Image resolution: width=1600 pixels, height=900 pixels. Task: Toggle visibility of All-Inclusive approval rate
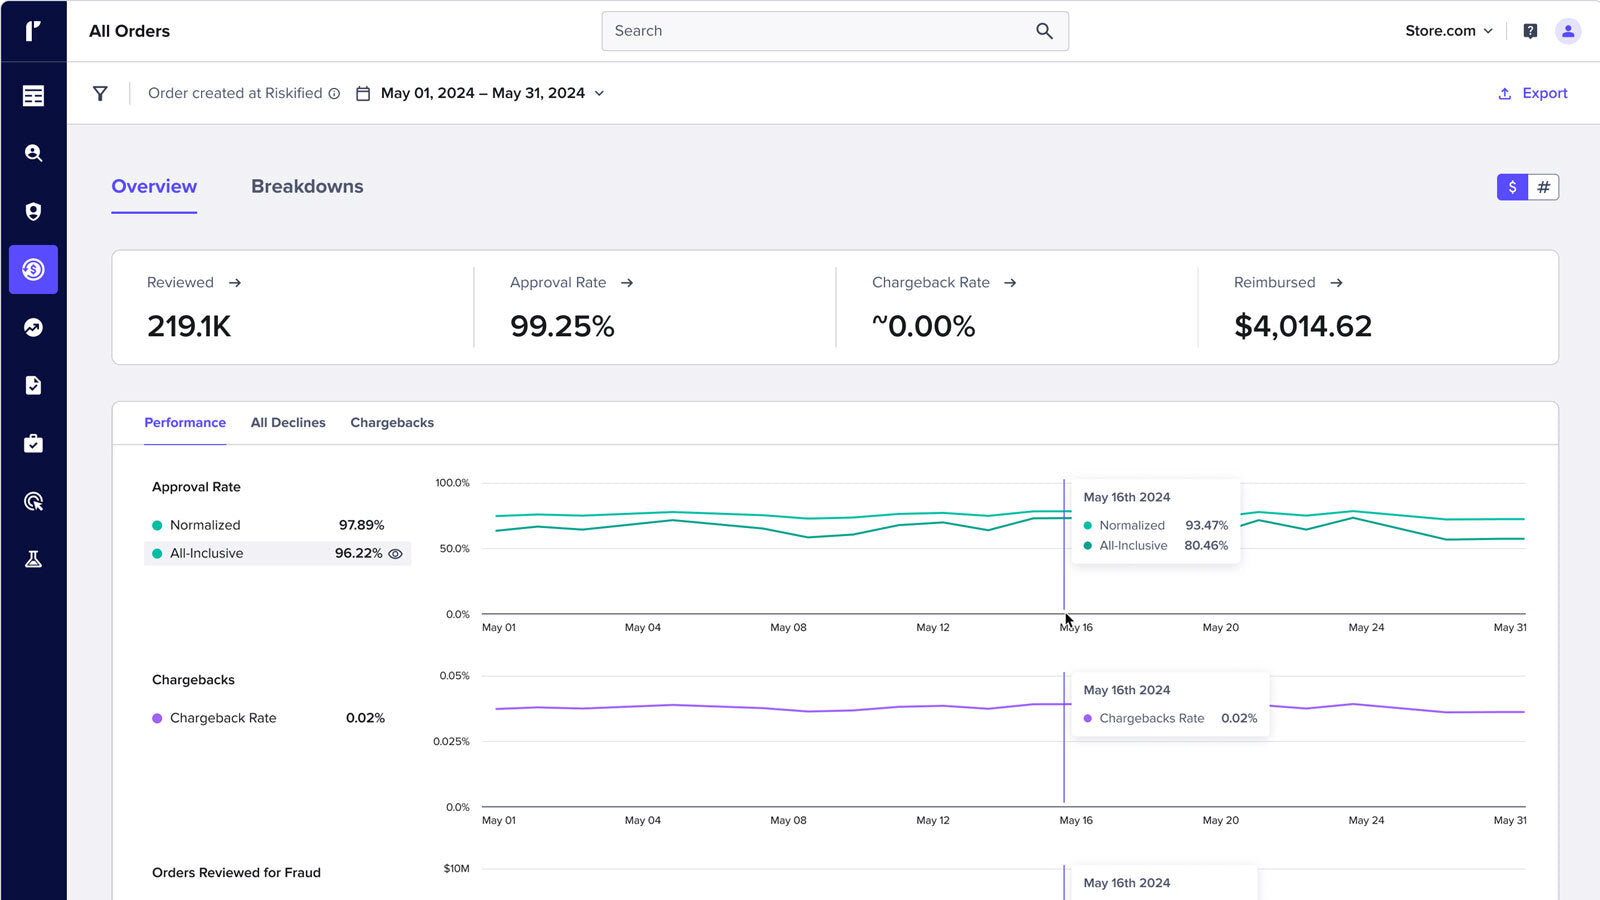[396, 554]
